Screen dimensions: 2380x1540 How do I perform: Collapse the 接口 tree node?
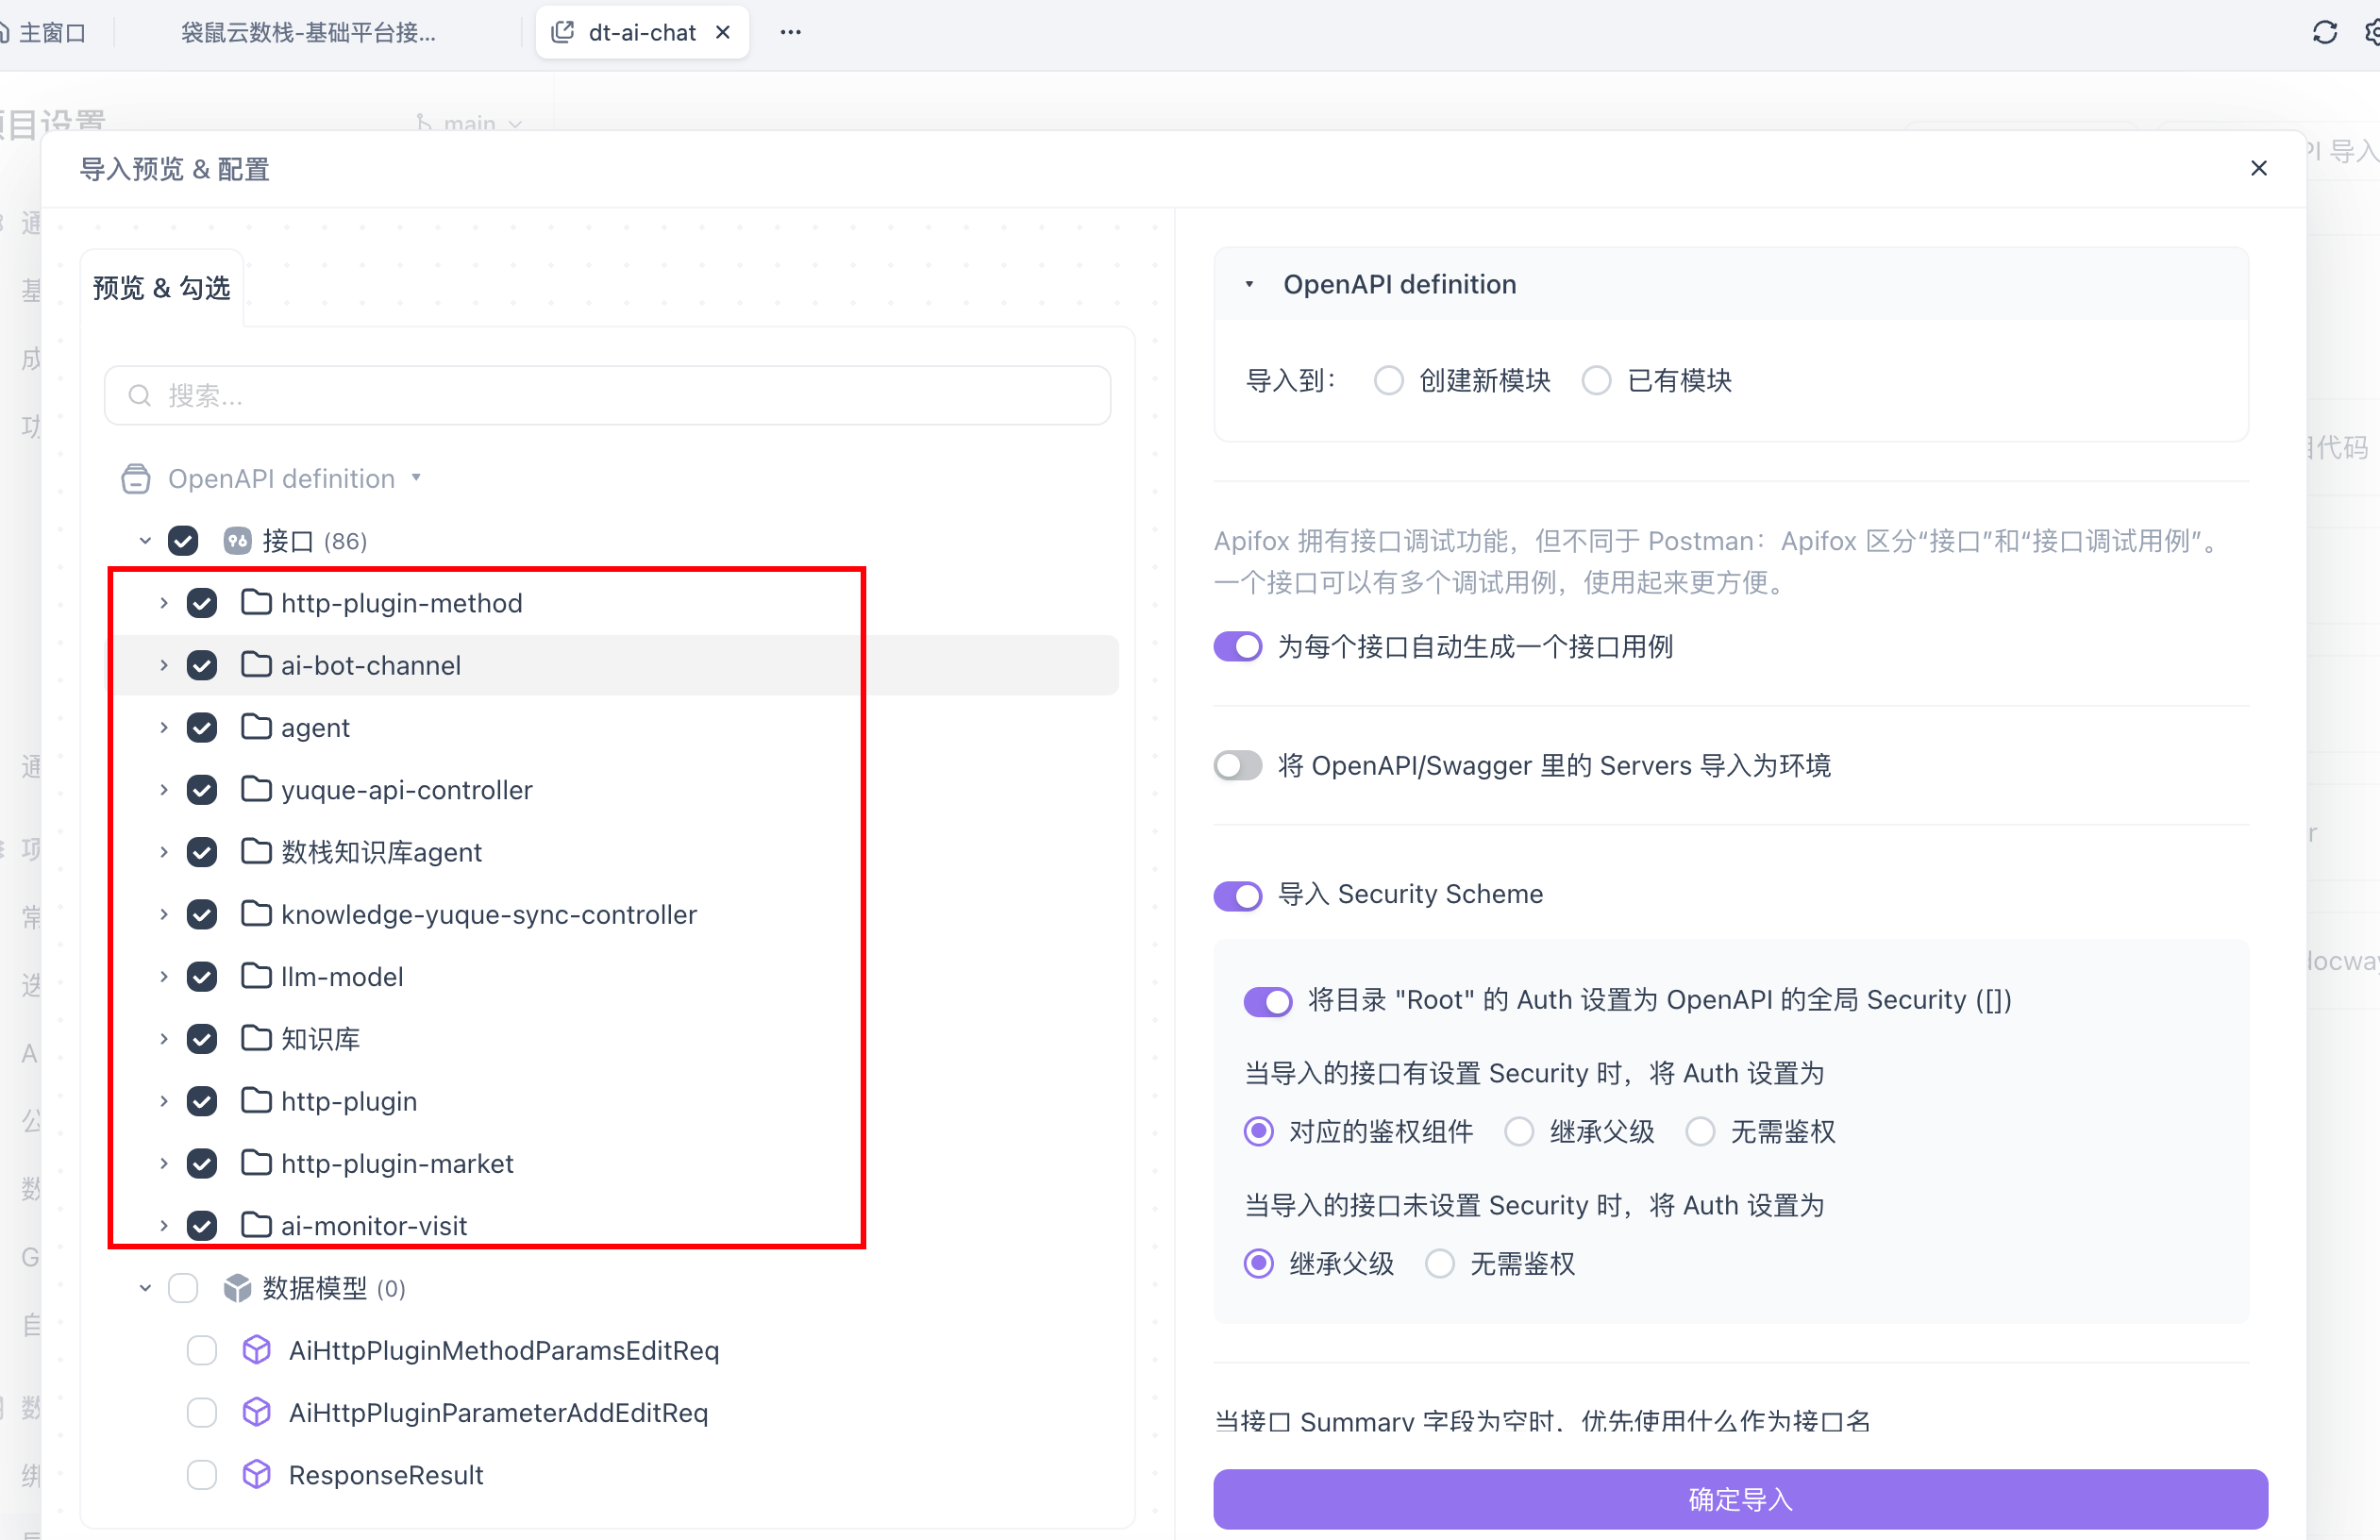[145, 541]
